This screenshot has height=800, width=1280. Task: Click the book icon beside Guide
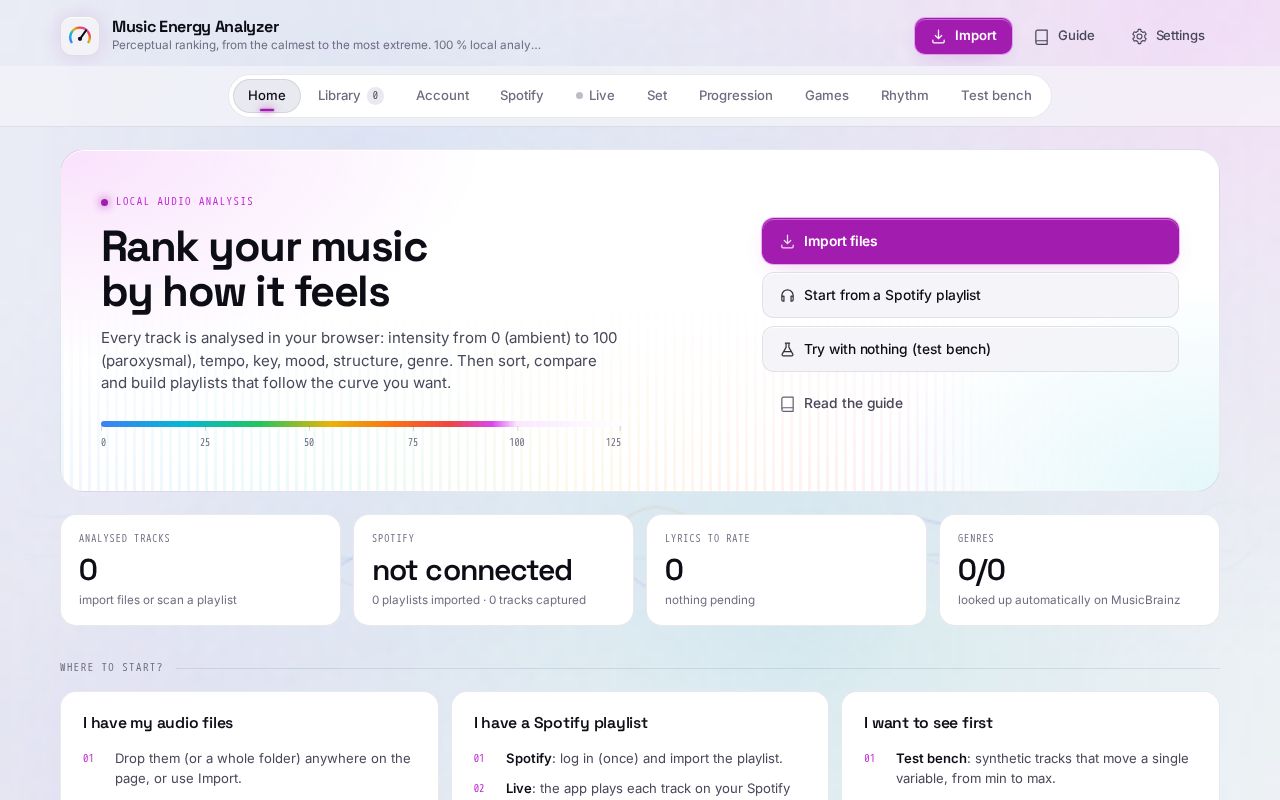coord(1041,36)
